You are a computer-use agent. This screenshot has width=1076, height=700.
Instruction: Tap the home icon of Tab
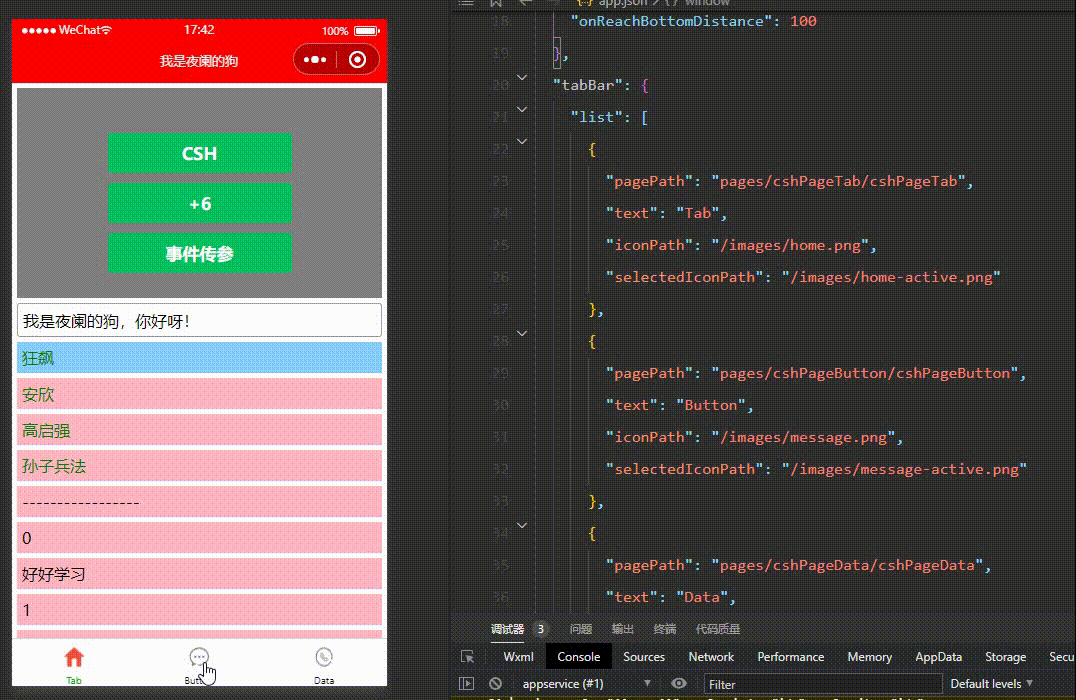(74, 657)
